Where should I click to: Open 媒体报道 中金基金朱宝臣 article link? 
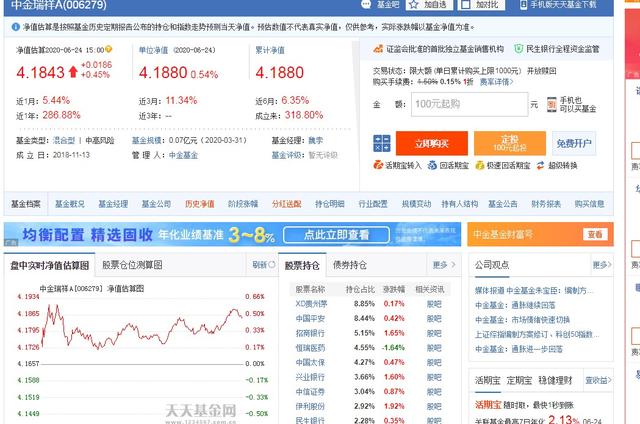coord(534,291)
